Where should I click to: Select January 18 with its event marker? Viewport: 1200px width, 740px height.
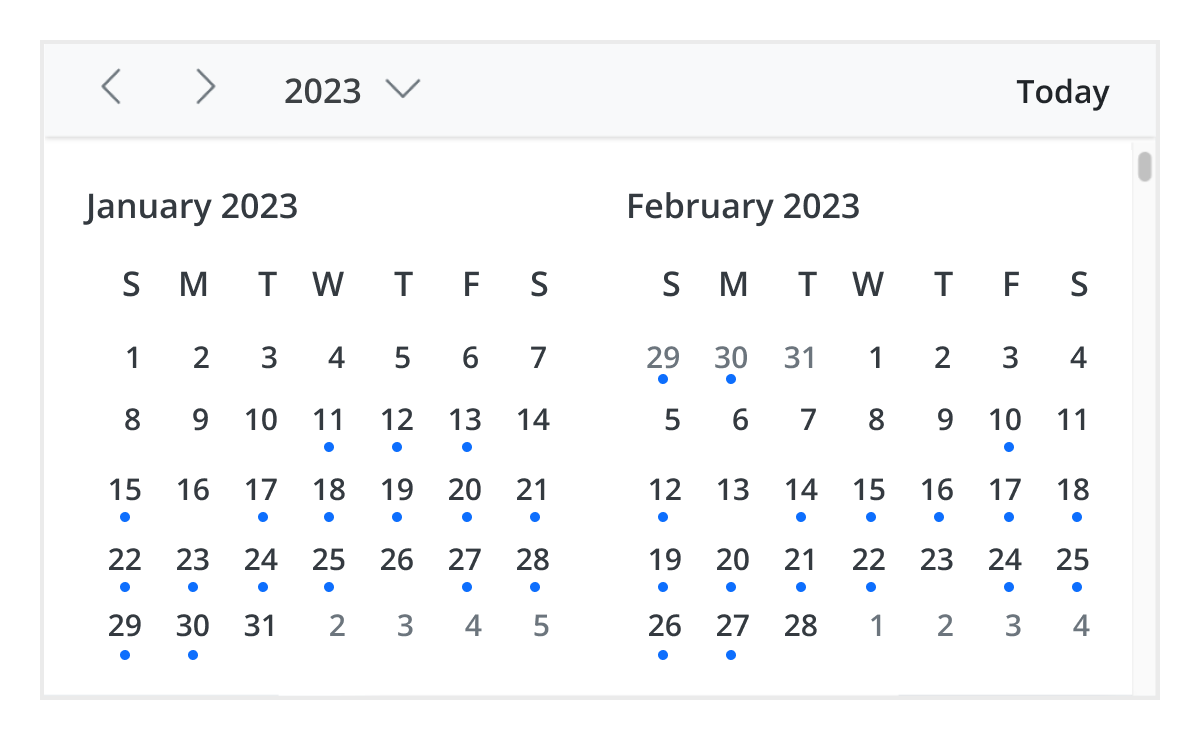tap(329, 490)
